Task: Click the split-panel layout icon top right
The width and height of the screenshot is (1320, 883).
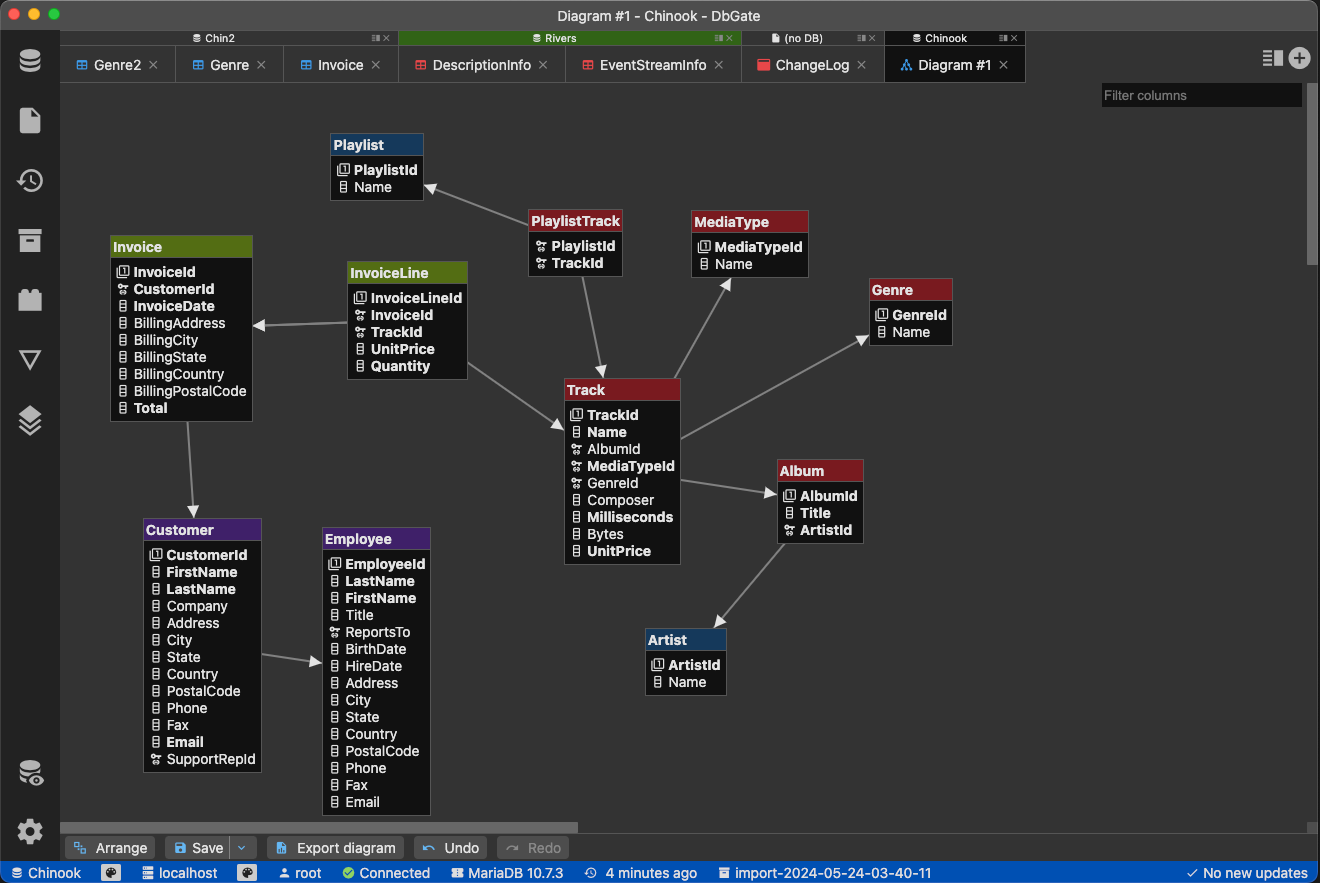Action: 1272,58
